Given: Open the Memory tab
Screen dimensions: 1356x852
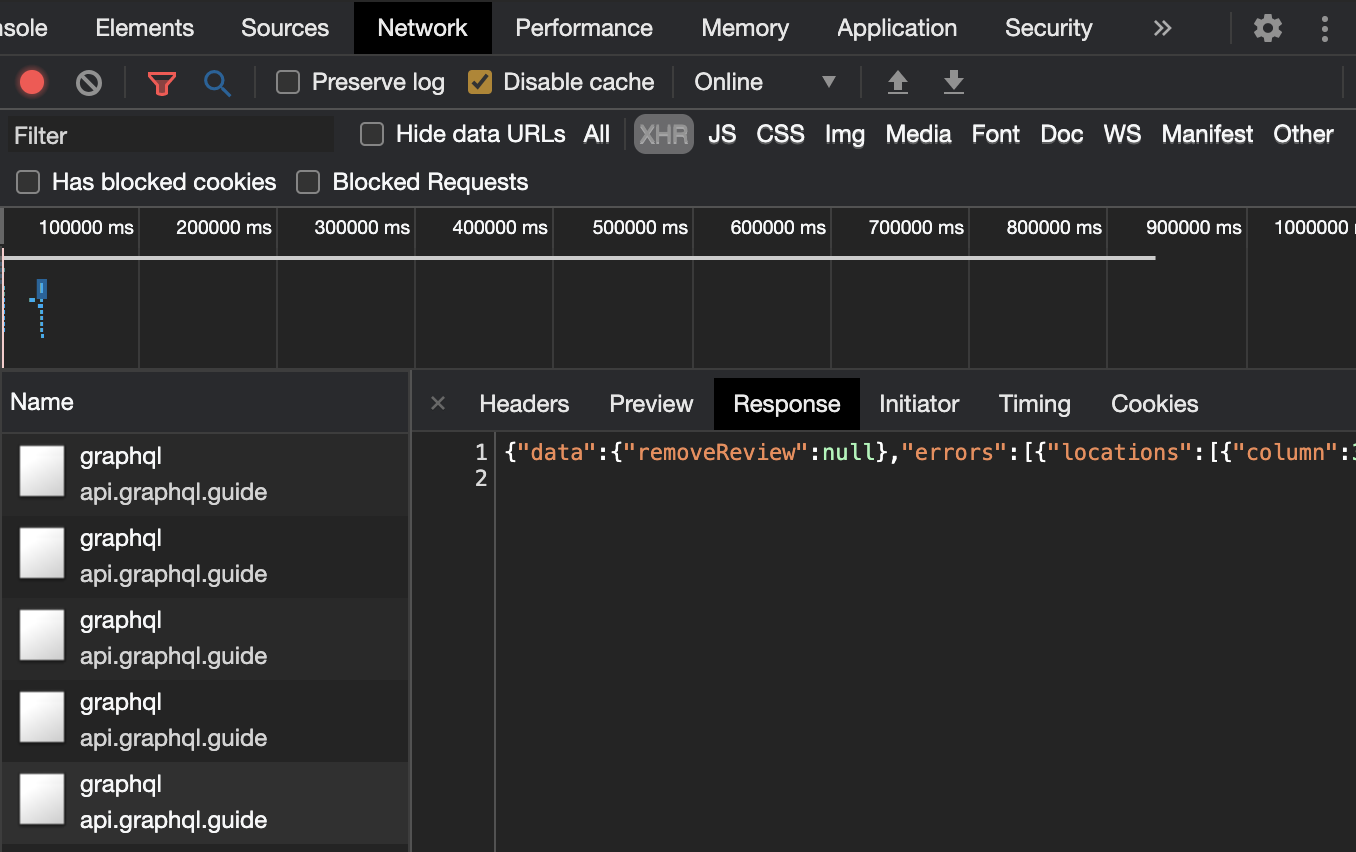Looking at the screenshot, I should click(x=745, y=28).
